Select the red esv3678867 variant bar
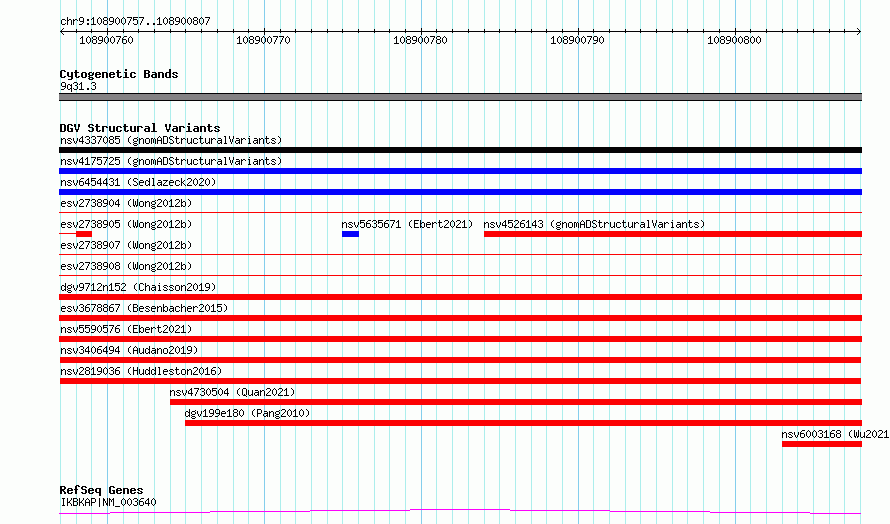The width and height of the screenshot is (890, 524). (460, 318)
